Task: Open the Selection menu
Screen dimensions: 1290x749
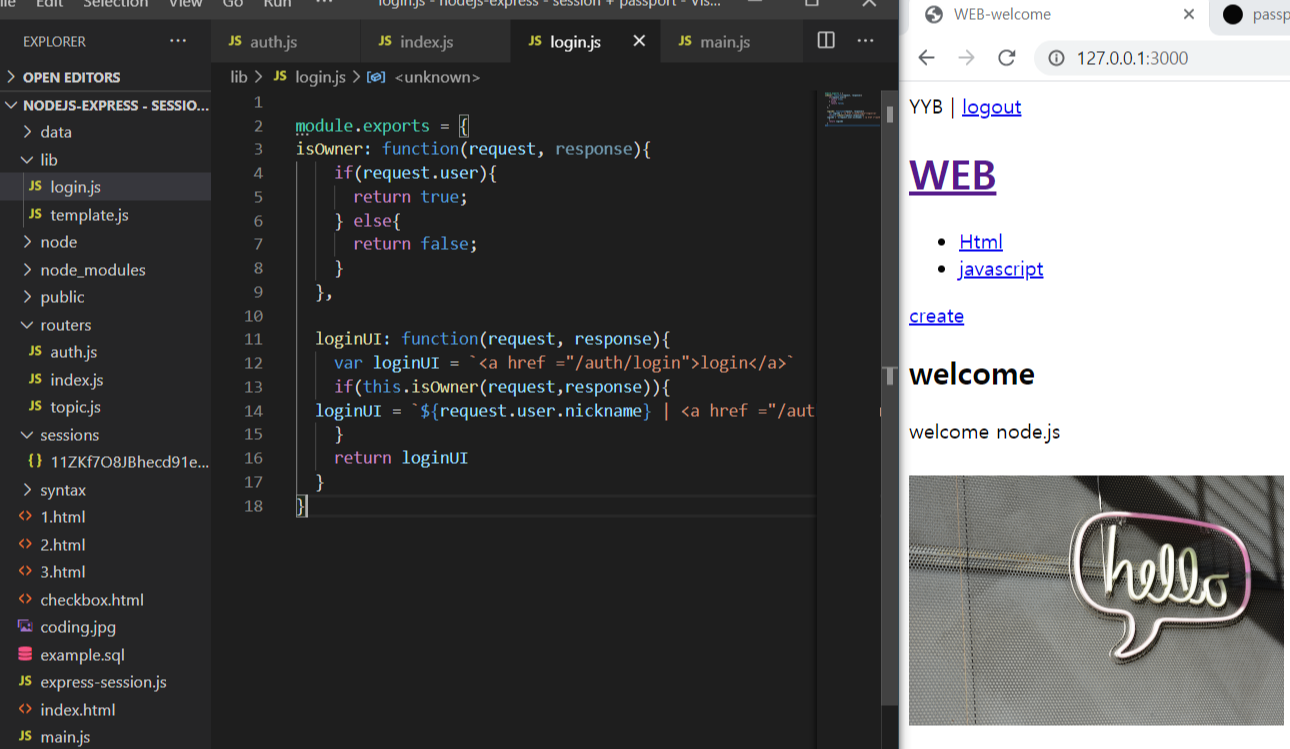Action: pyautogui.click(x=115, y=4)
